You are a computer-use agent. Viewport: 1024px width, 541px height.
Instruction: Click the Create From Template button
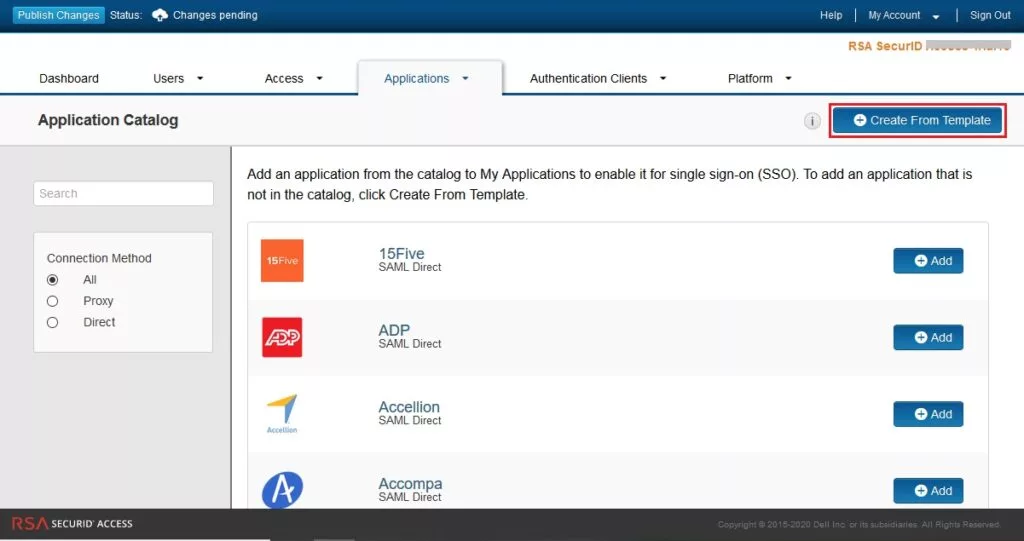tap(918, 120)
